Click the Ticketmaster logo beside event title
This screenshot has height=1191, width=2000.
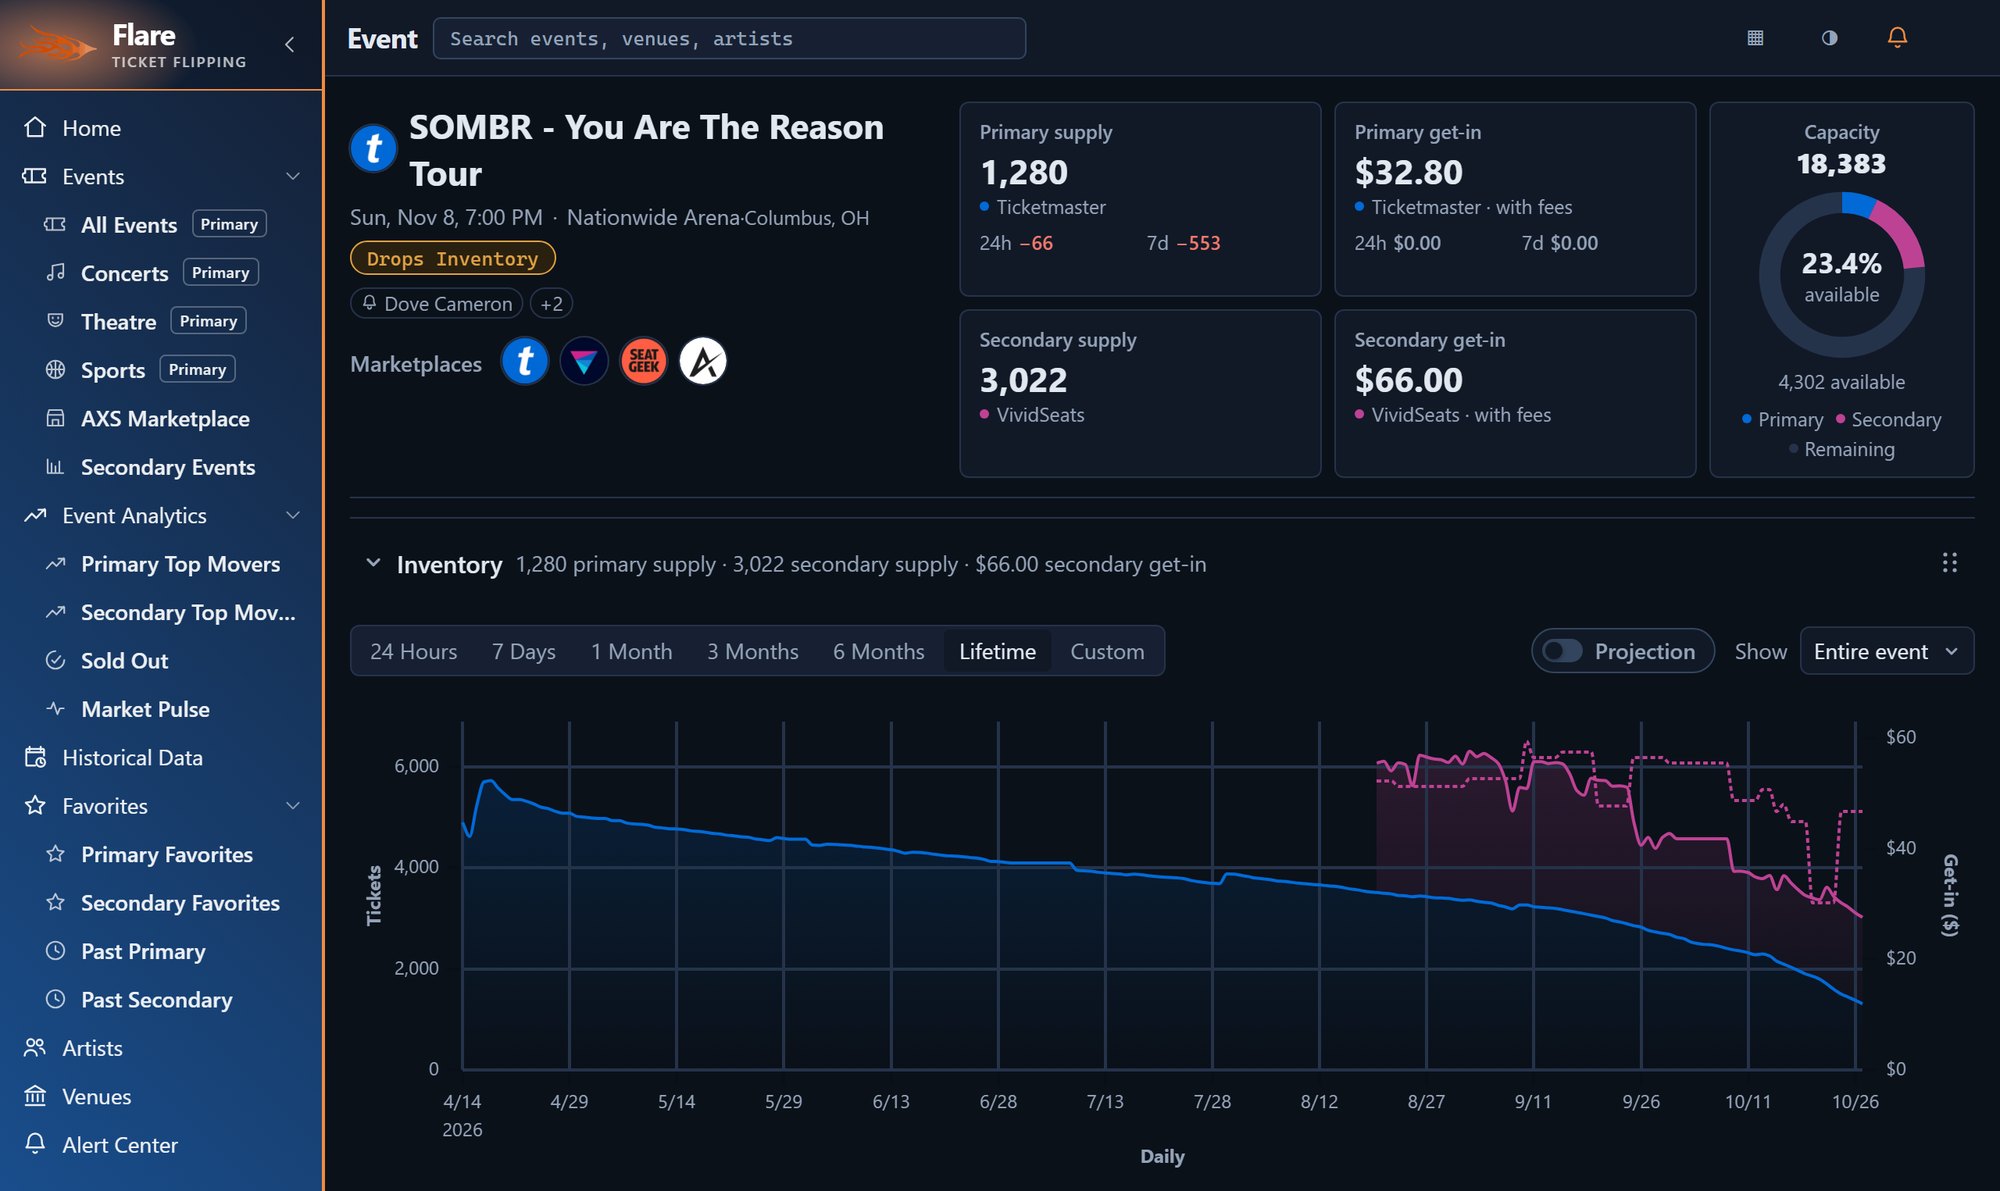point(373,149)
